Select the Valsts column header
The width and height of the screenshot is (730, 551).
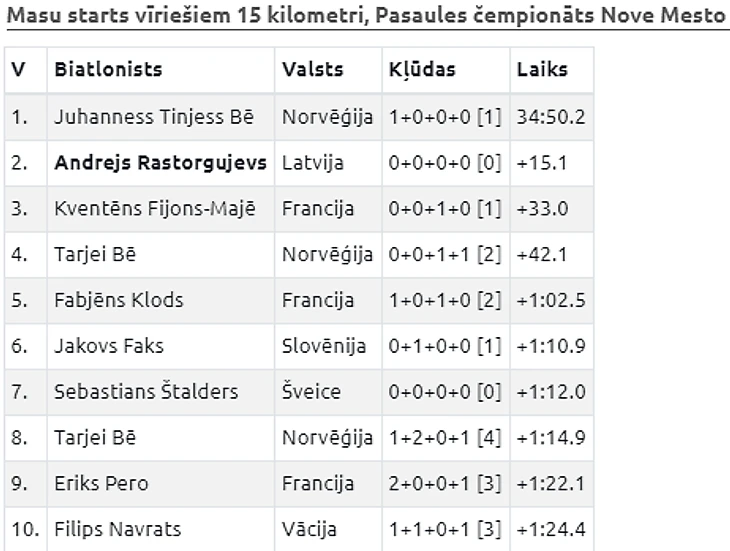[312, 70]
